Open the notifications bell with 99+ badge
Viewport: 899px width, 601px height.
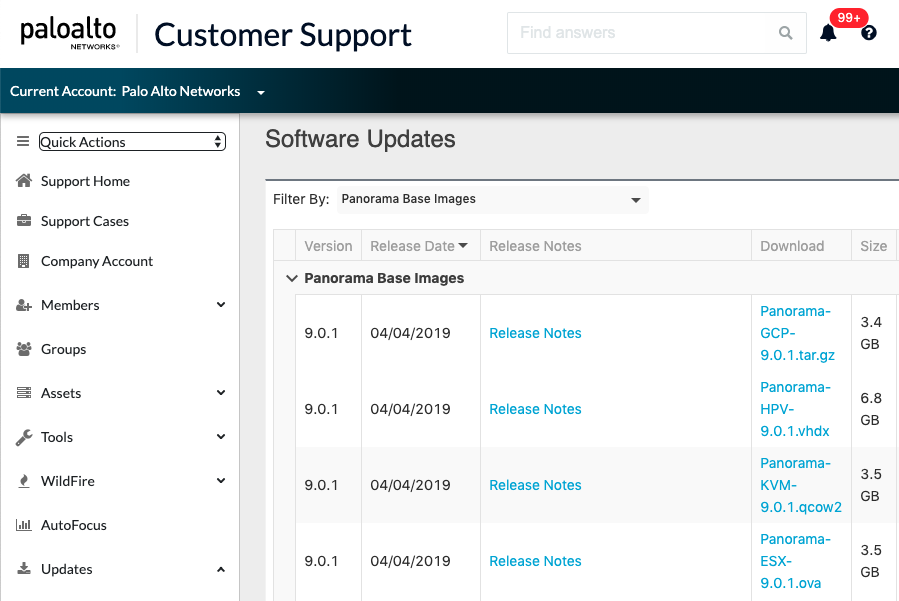click(x=829, y=33)
